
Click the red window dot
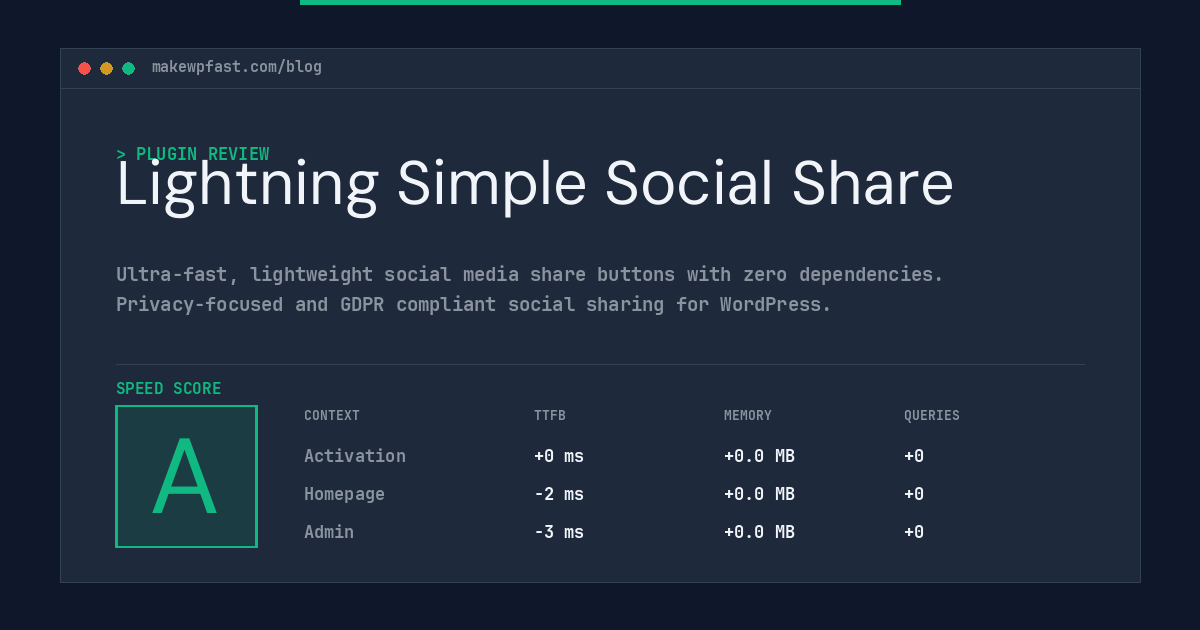pyautogui.click(x=84, y=68)
